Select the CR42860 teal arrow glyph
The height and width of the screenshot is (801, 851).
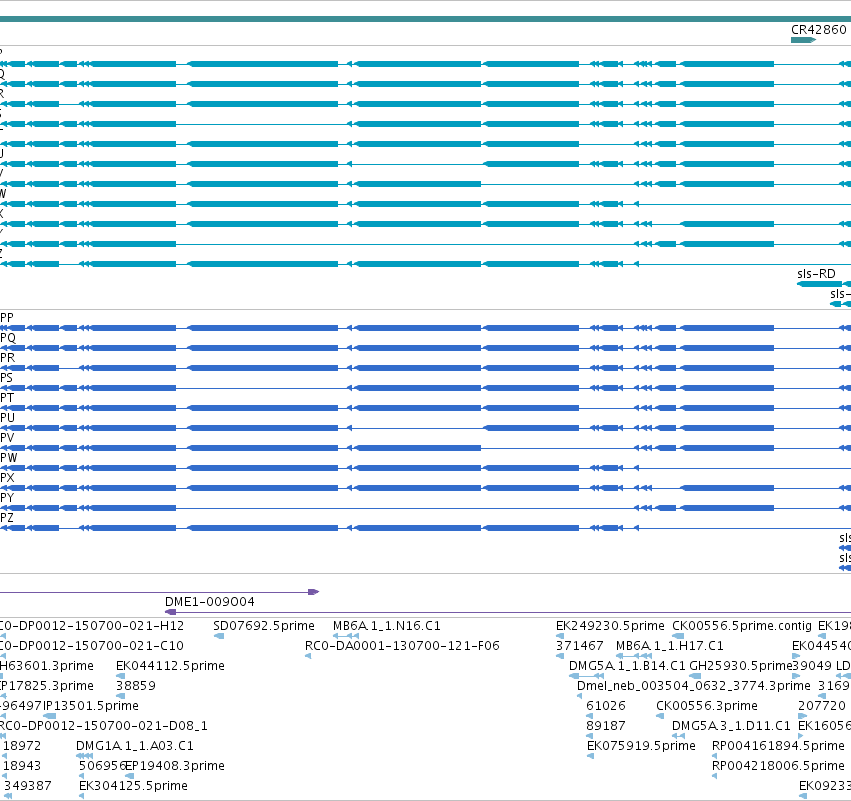(x=804, y=40)
